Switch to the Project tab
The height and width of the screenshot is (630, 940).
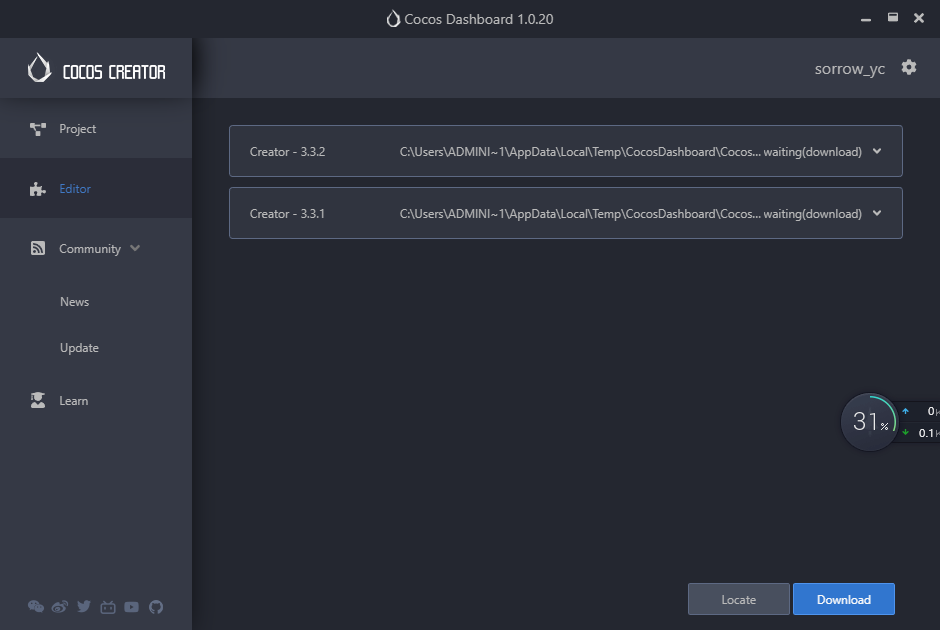point(77,129)
